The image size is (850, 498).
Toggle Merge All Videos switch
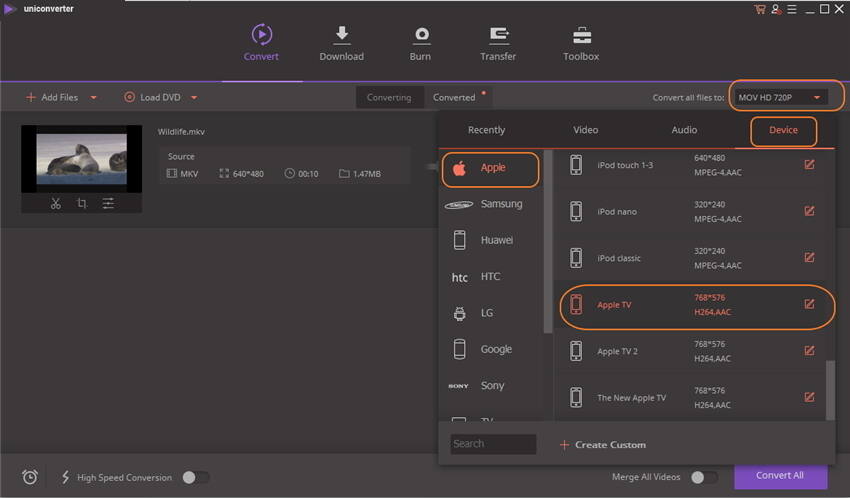coord(705,477)
